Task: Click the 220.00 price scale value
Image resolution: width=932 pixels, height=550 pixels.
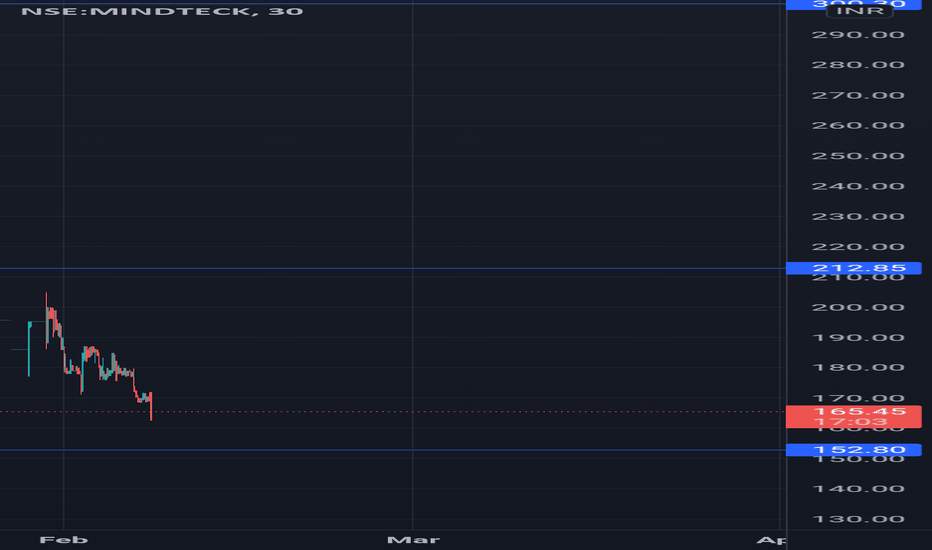Action: (x=858, y=247)
